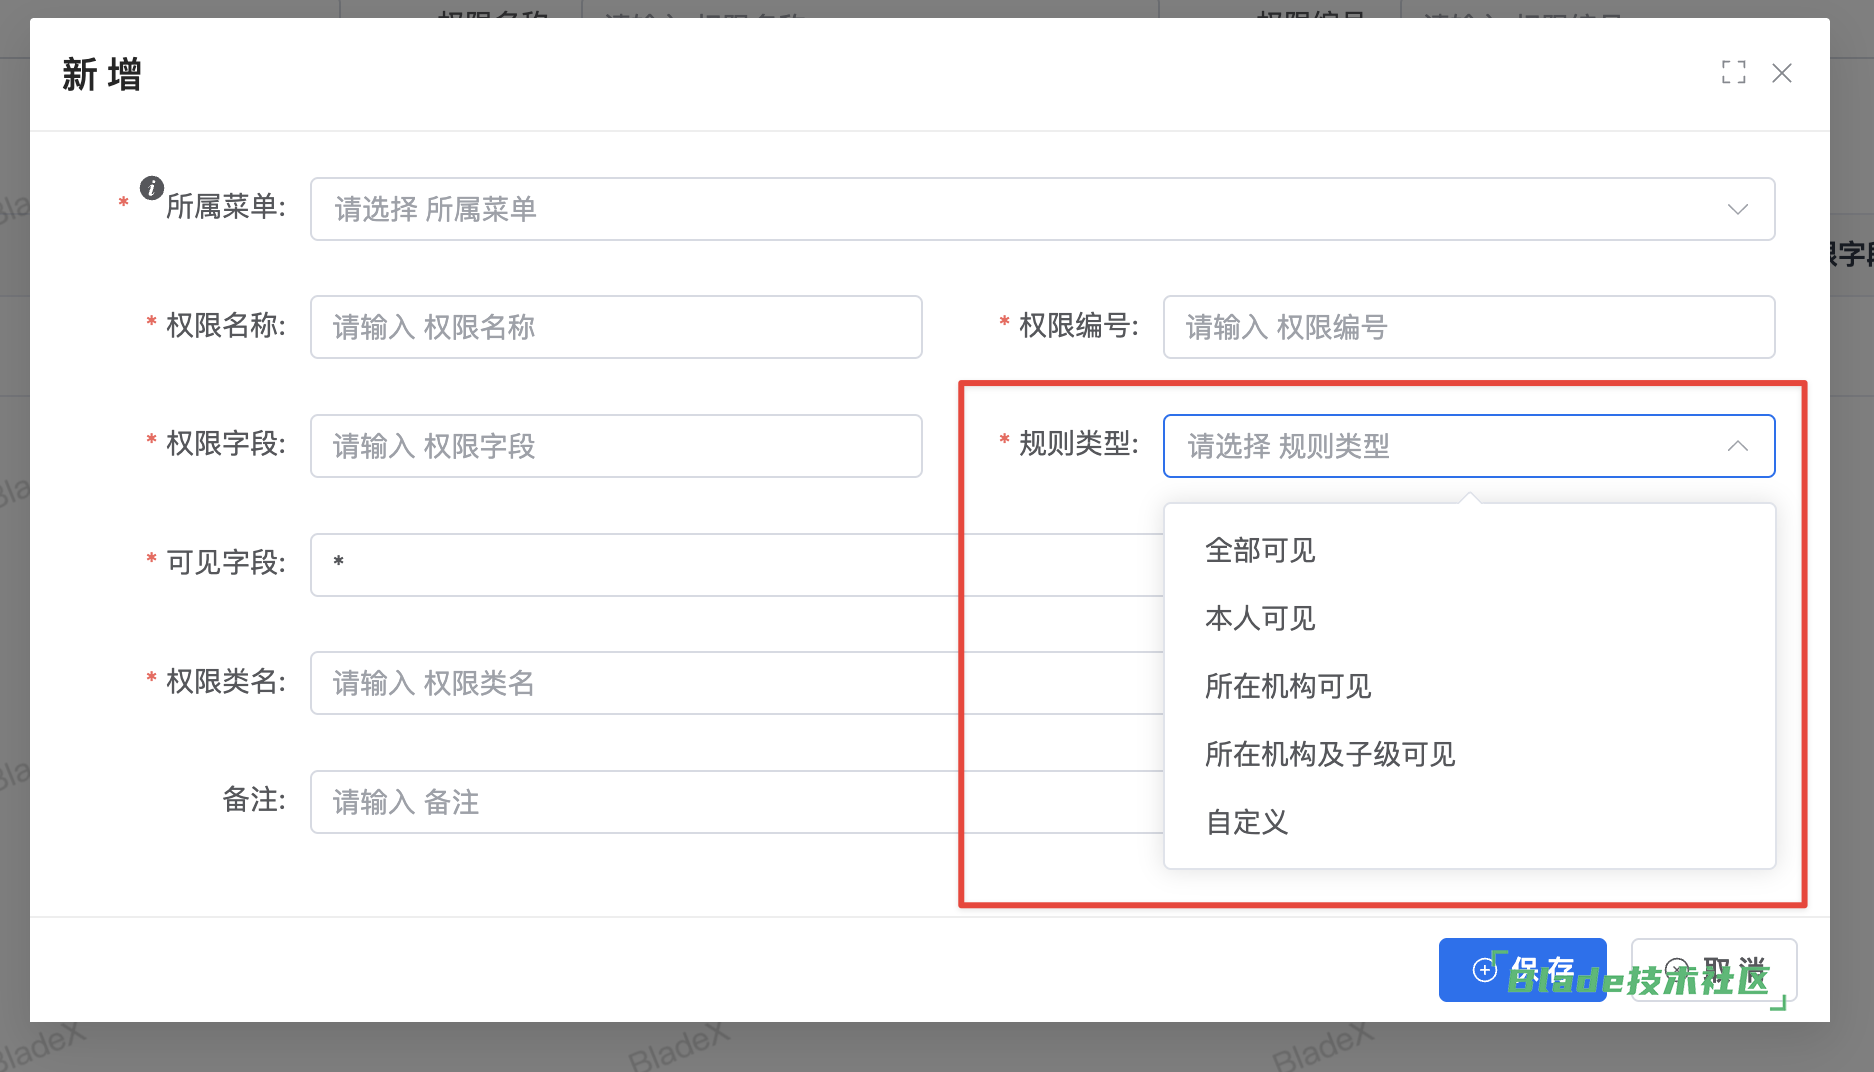Close the 新增 dialog with the X icon
The width and height of the screenshot is (1874, 1072).
(1781, 73)
